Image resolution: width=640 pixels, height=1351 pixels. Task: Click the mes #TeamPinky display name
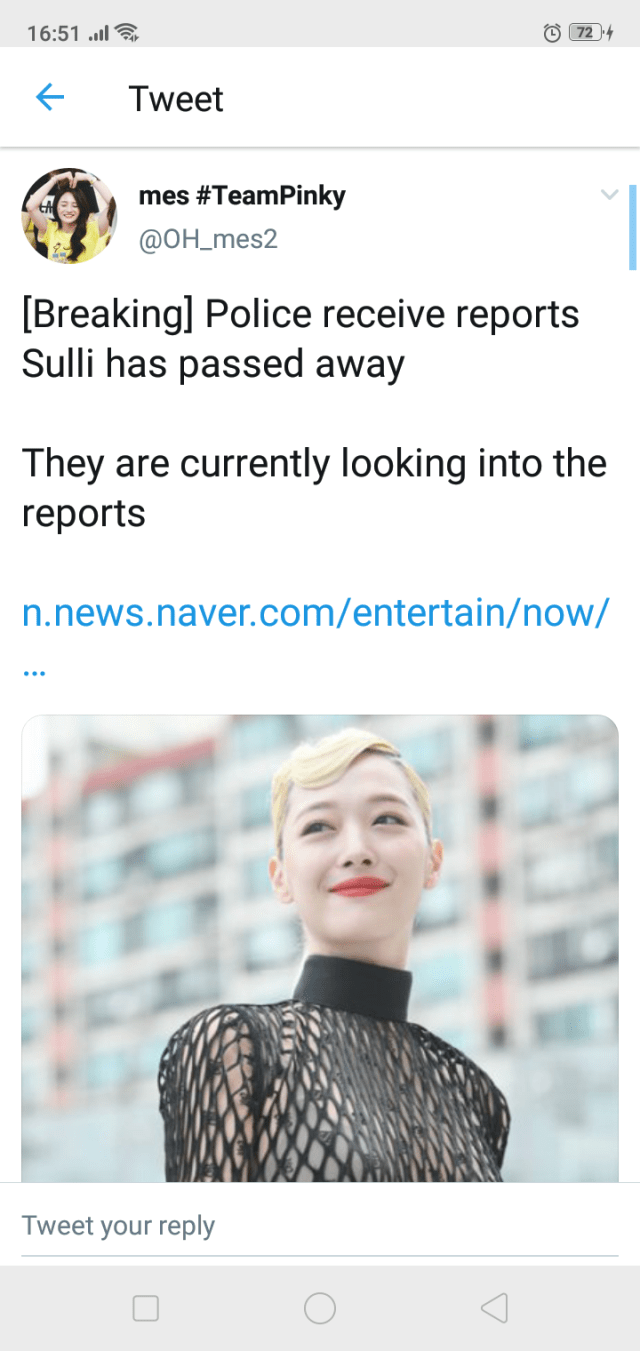coord(242,196)
